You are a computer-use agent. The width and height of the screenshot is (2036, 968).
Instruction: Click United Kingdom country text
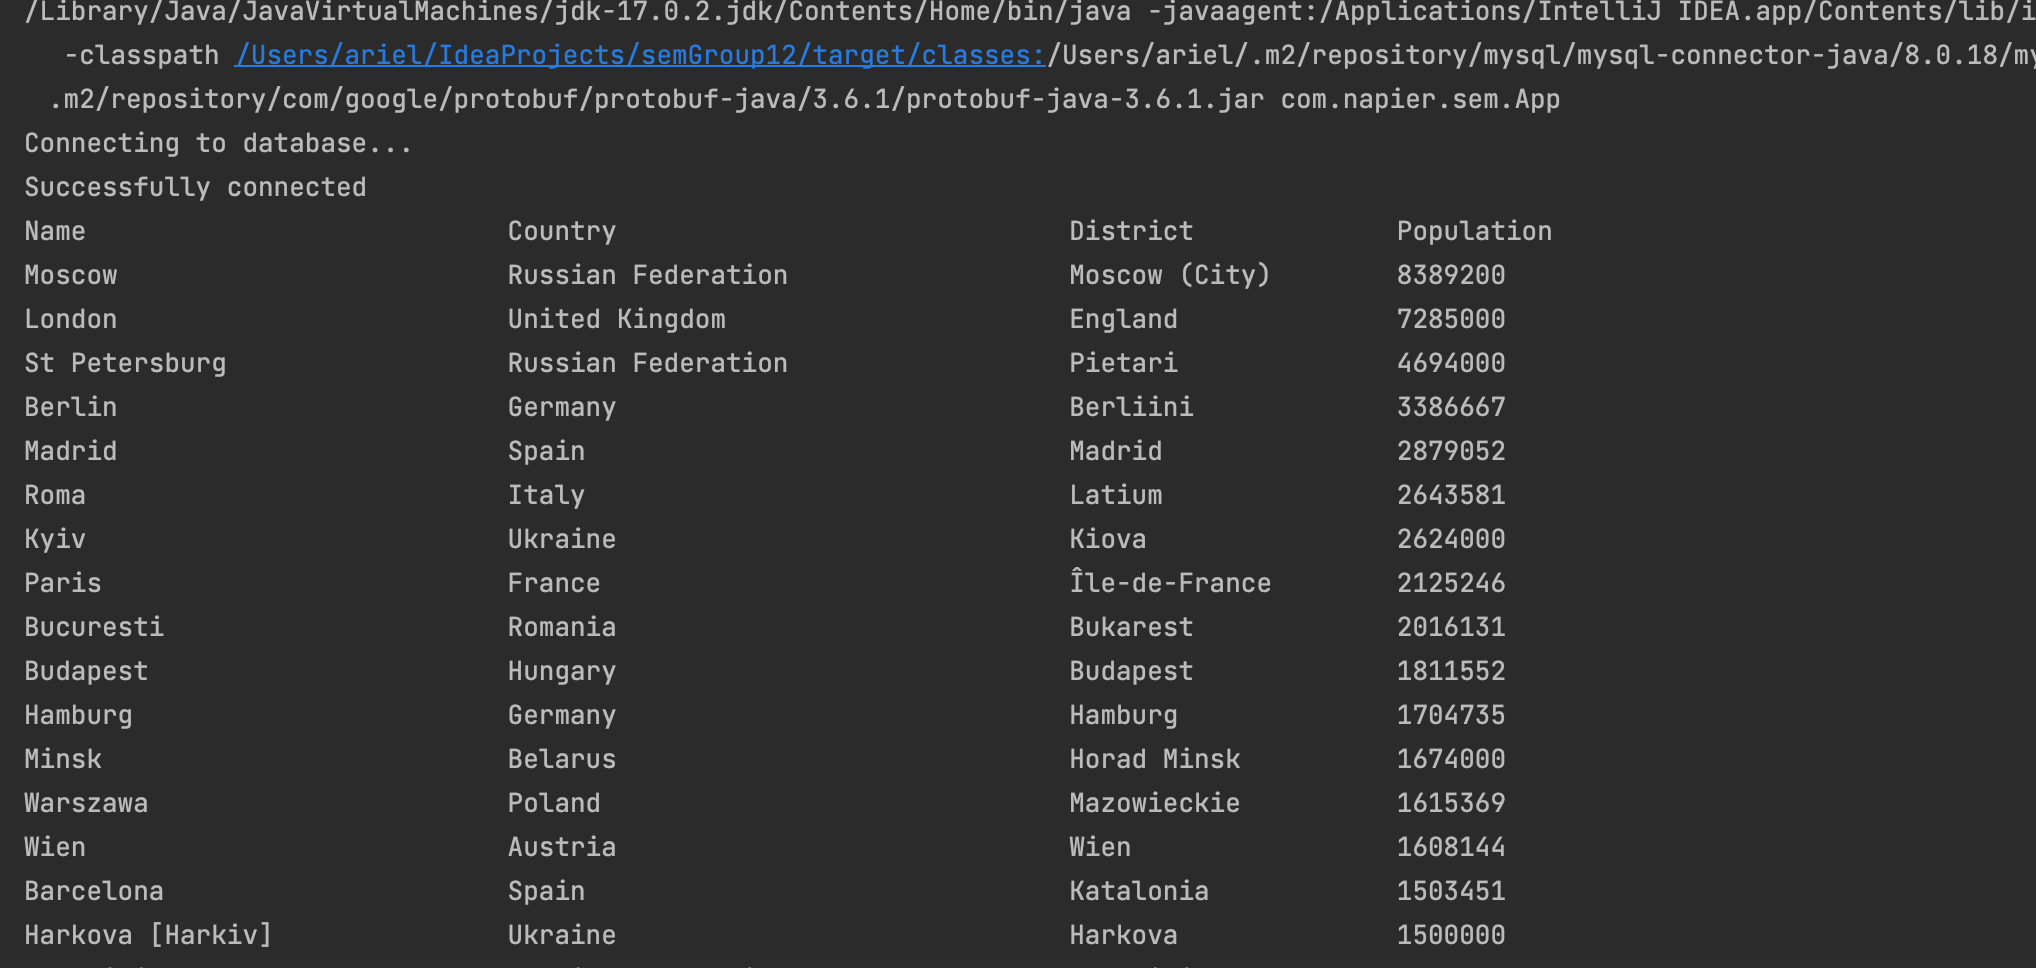coord(617,319)
